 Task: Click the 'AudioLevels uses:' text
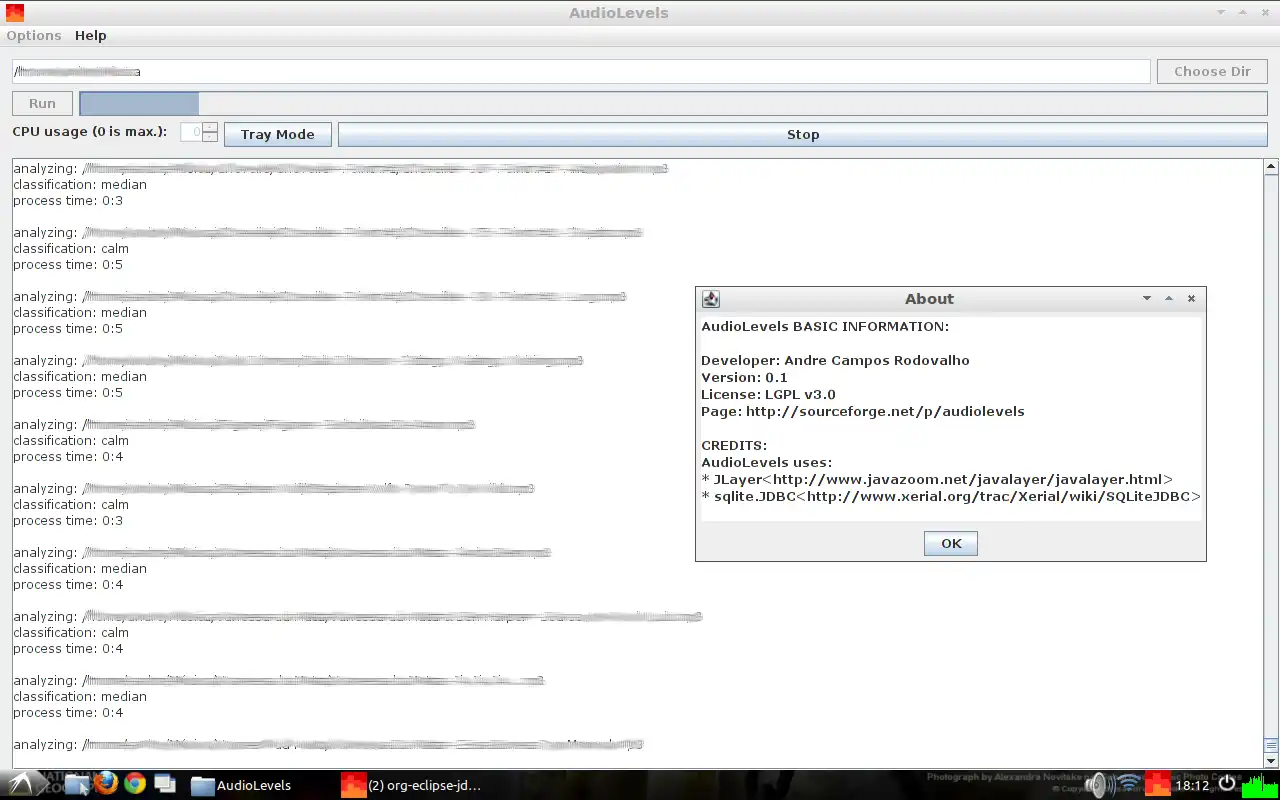[766, 462]
